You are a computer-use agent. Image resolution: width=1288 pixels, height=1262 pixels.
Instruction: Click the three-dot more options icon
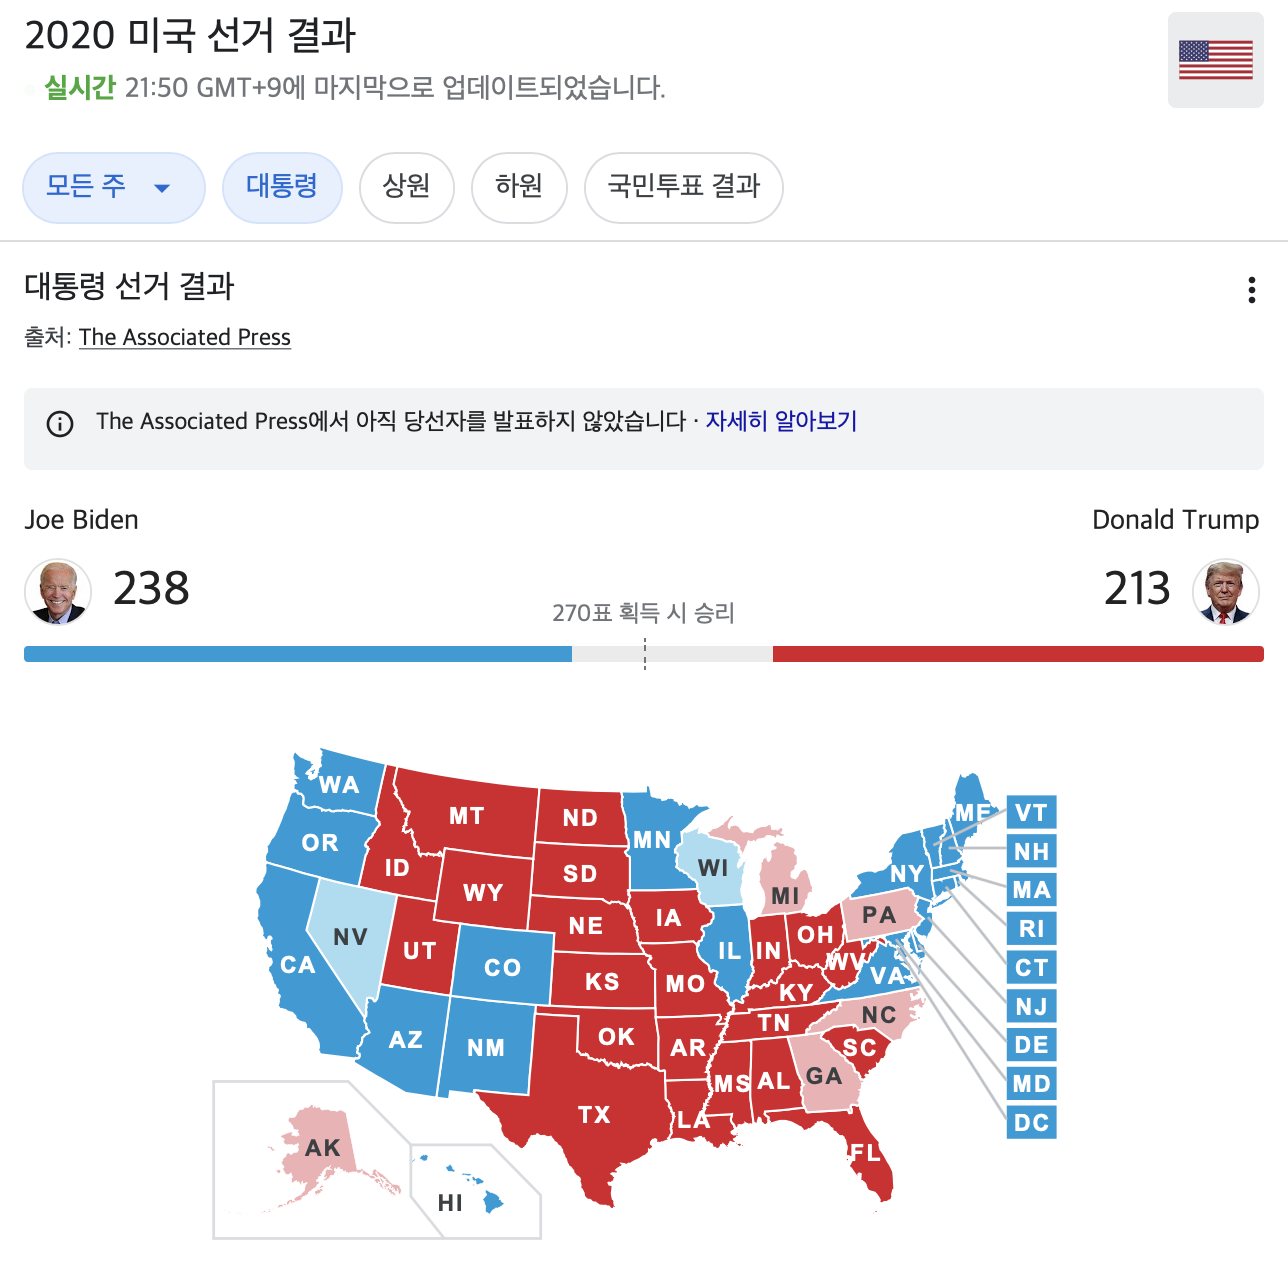coord(1251,290)
